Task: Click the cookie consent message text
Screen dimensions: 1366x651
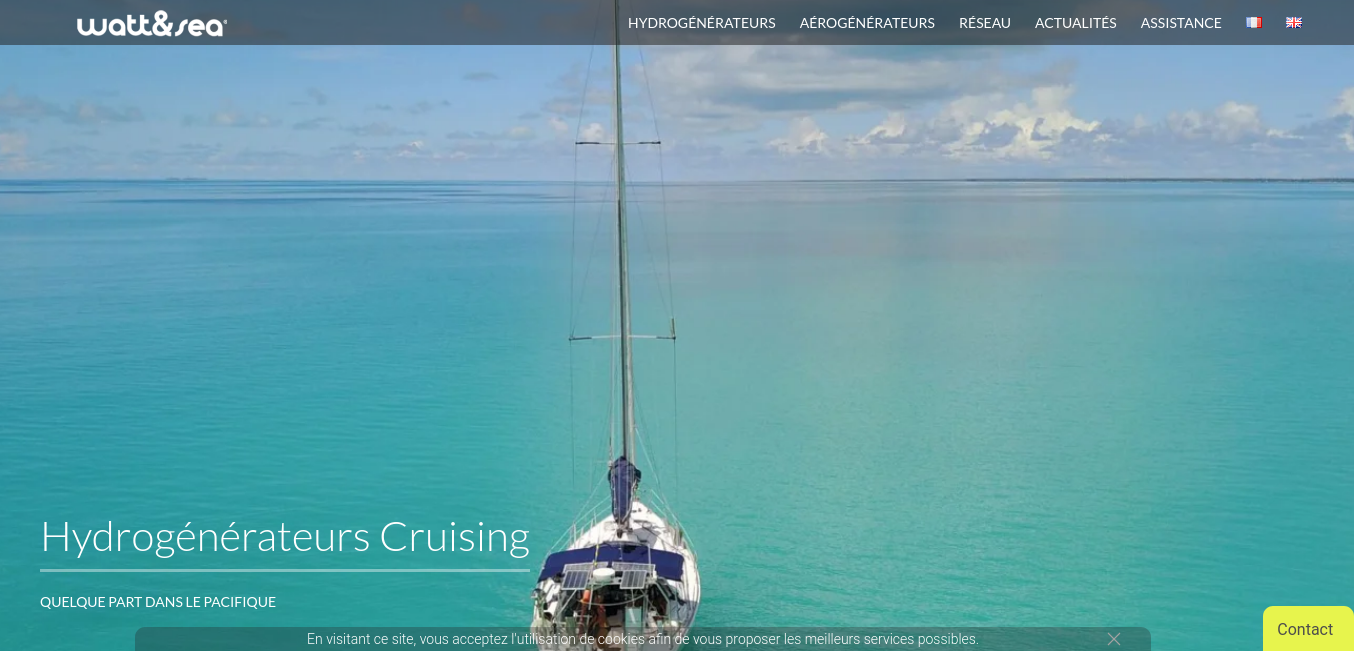Action: click(642, 639)
